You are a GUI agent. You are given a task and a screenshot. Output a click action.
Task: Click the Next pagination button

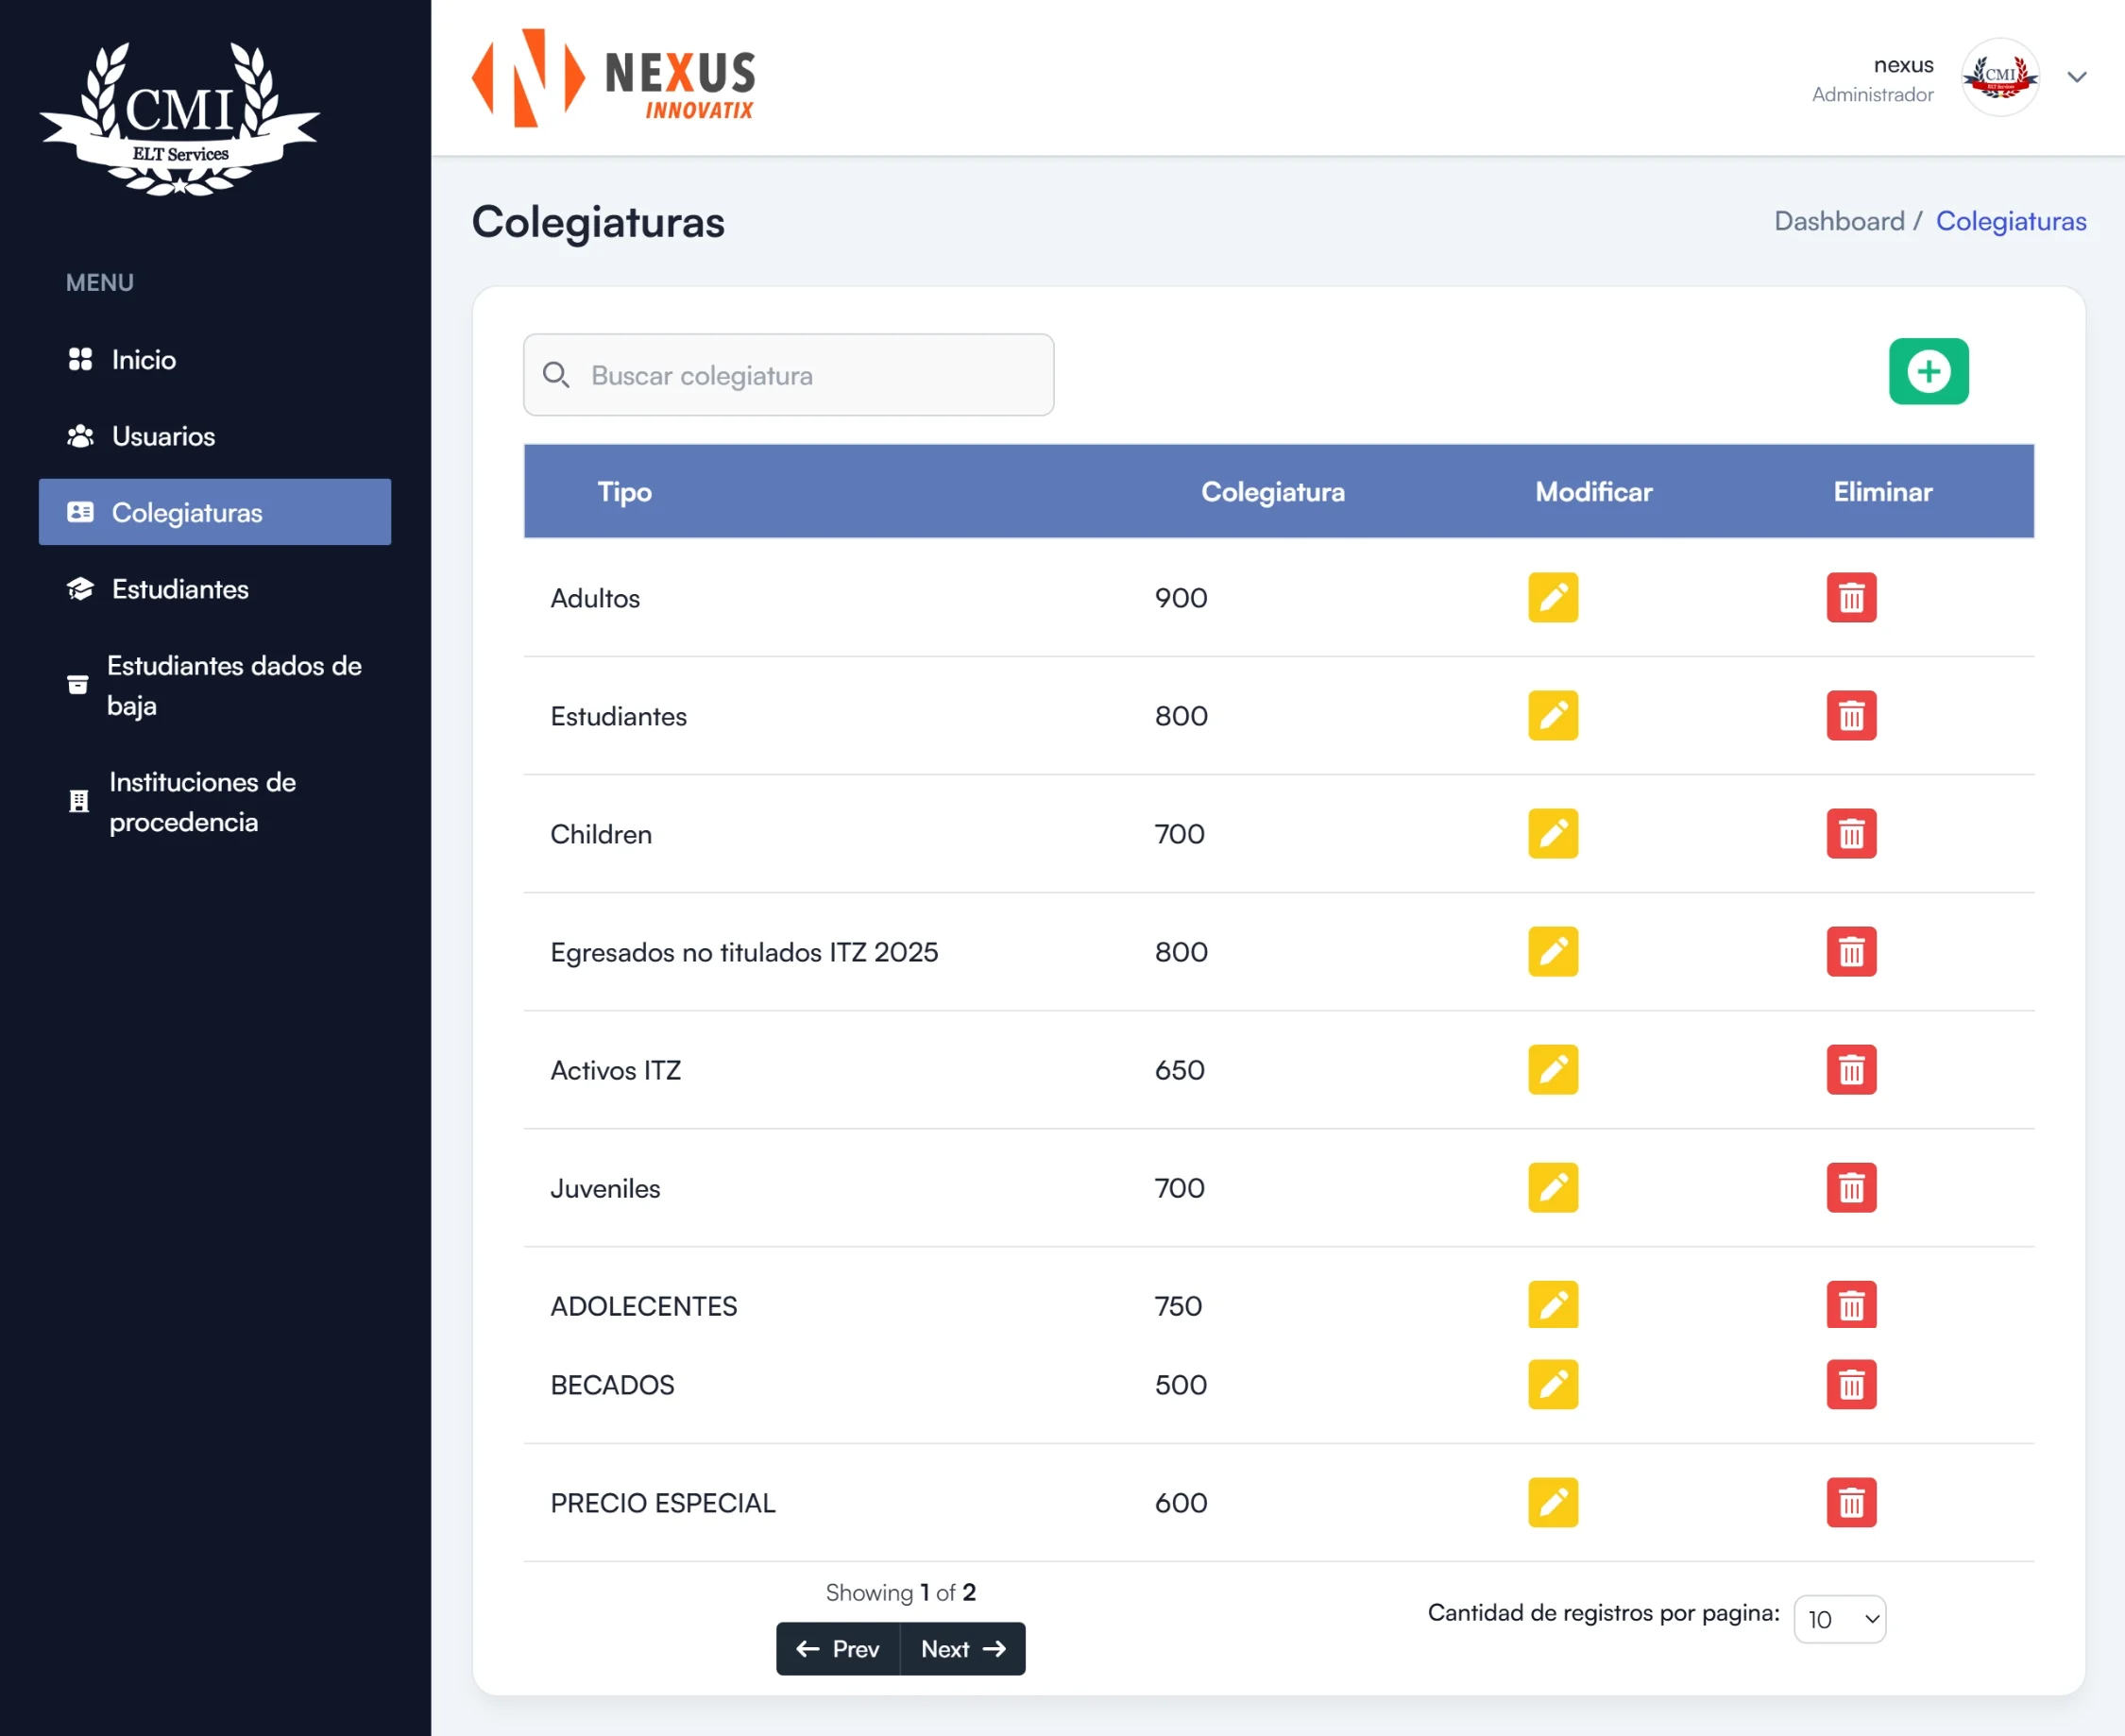click(x=962, y=1648)
